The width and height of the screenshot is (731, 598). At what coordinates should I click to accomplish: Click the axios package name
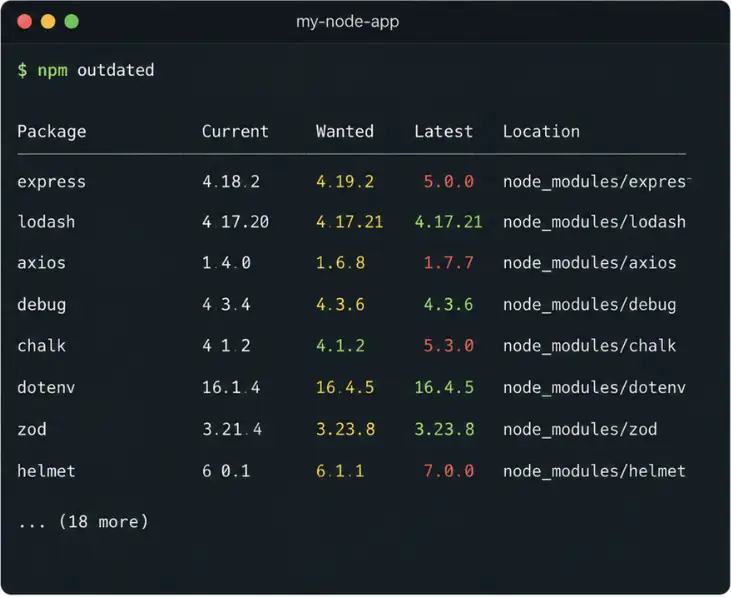tap(41, 263)
